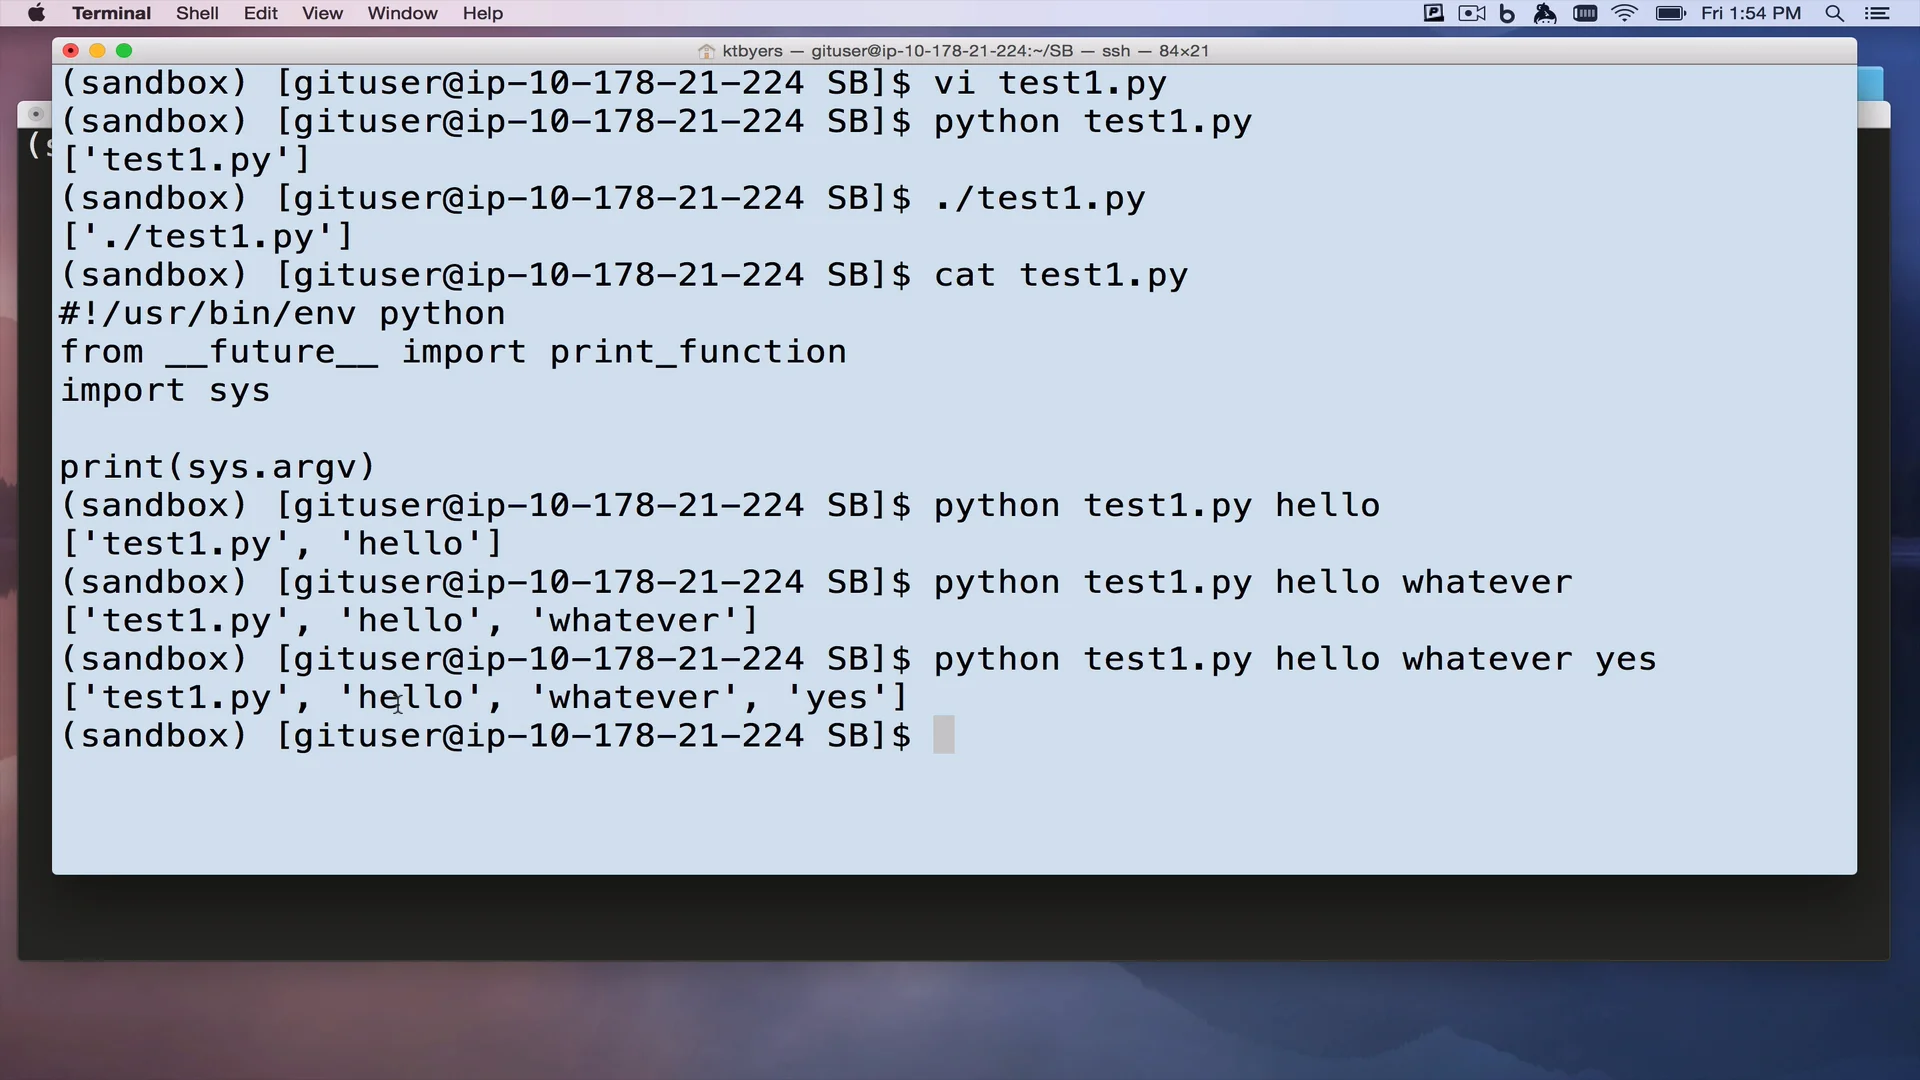Viewport: 1920px width, 1080px height.
Task: Open Spotlight search magnifier
Action: [x=1834, y=13]
